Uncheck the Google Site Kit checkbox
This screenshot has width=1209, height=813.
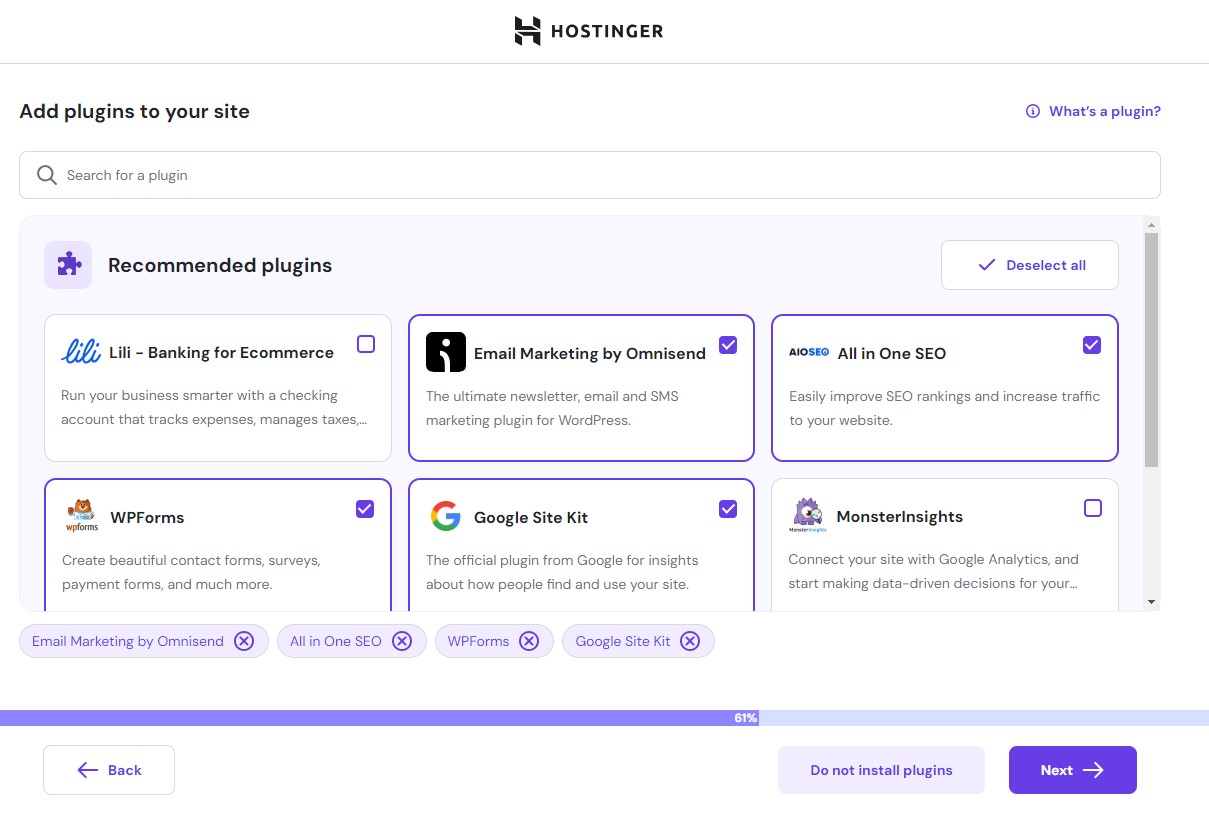pyautogui.click(x=728, y=509)
